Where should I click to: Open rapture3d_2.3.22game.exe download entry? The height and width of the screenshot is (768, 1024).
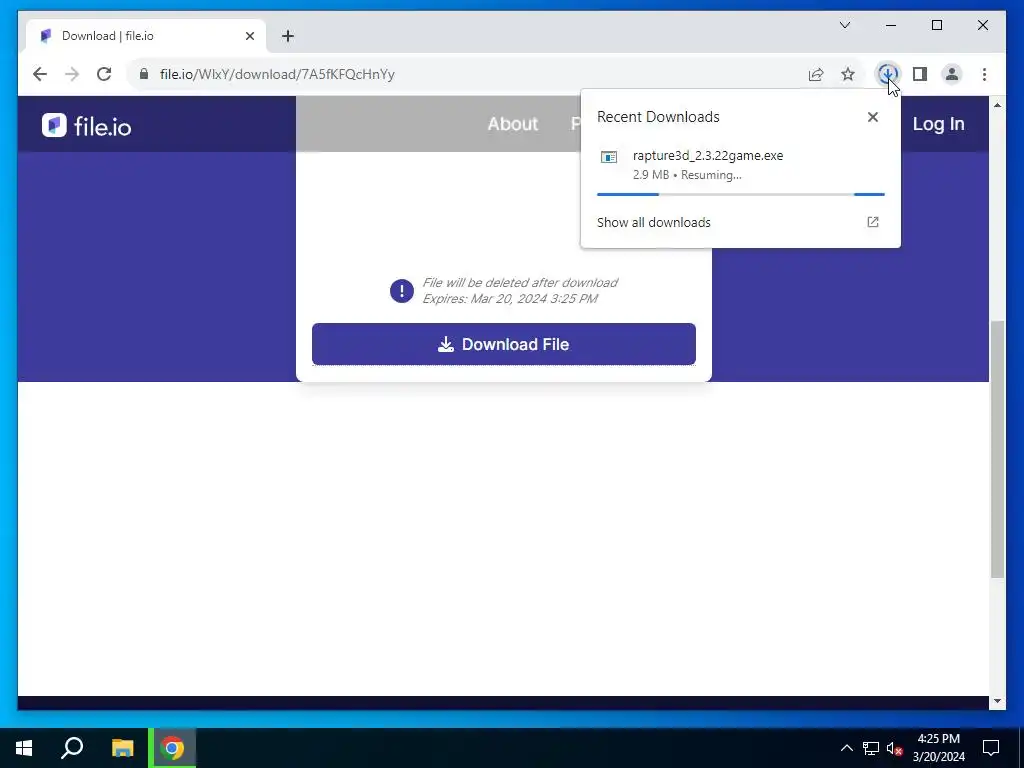point(740,165)
